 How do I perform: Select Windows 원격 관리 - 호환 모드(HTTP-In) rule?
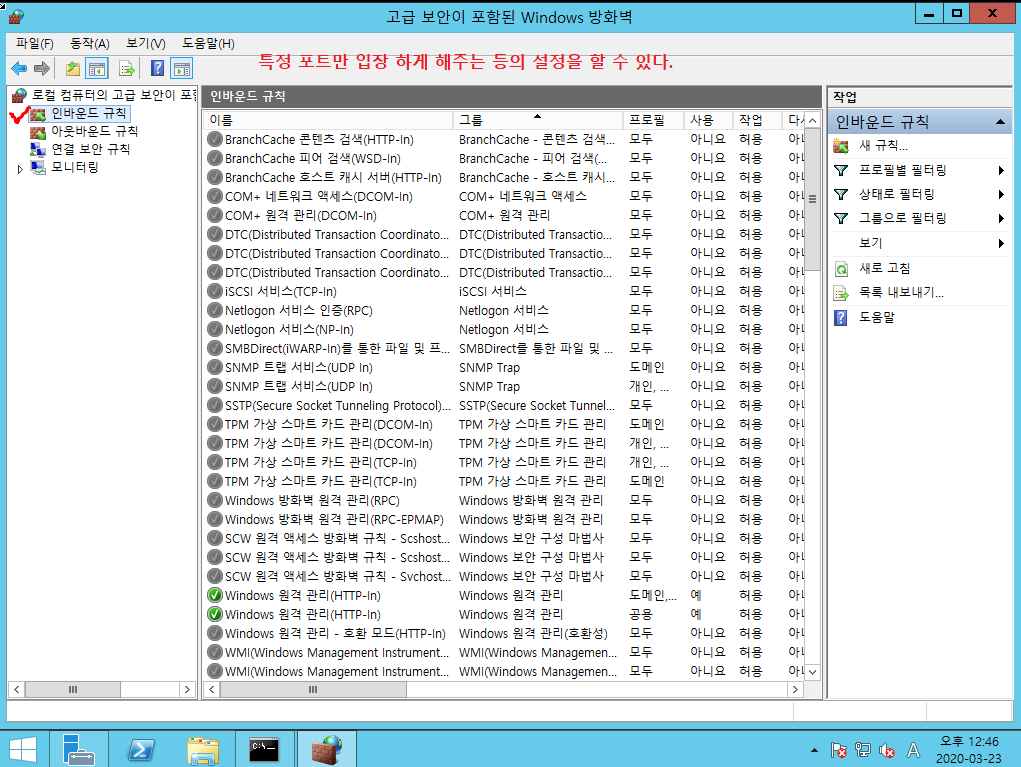point(503,634)
